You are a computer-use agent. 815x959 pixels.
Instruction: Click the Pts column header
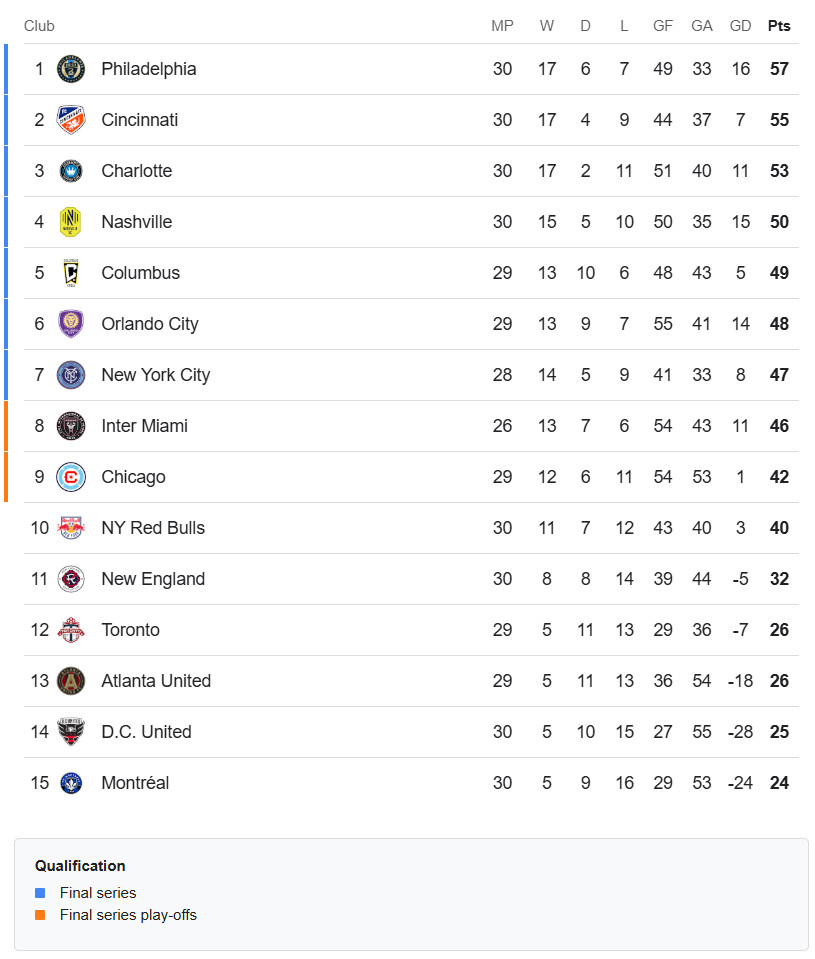click(779, 26)
